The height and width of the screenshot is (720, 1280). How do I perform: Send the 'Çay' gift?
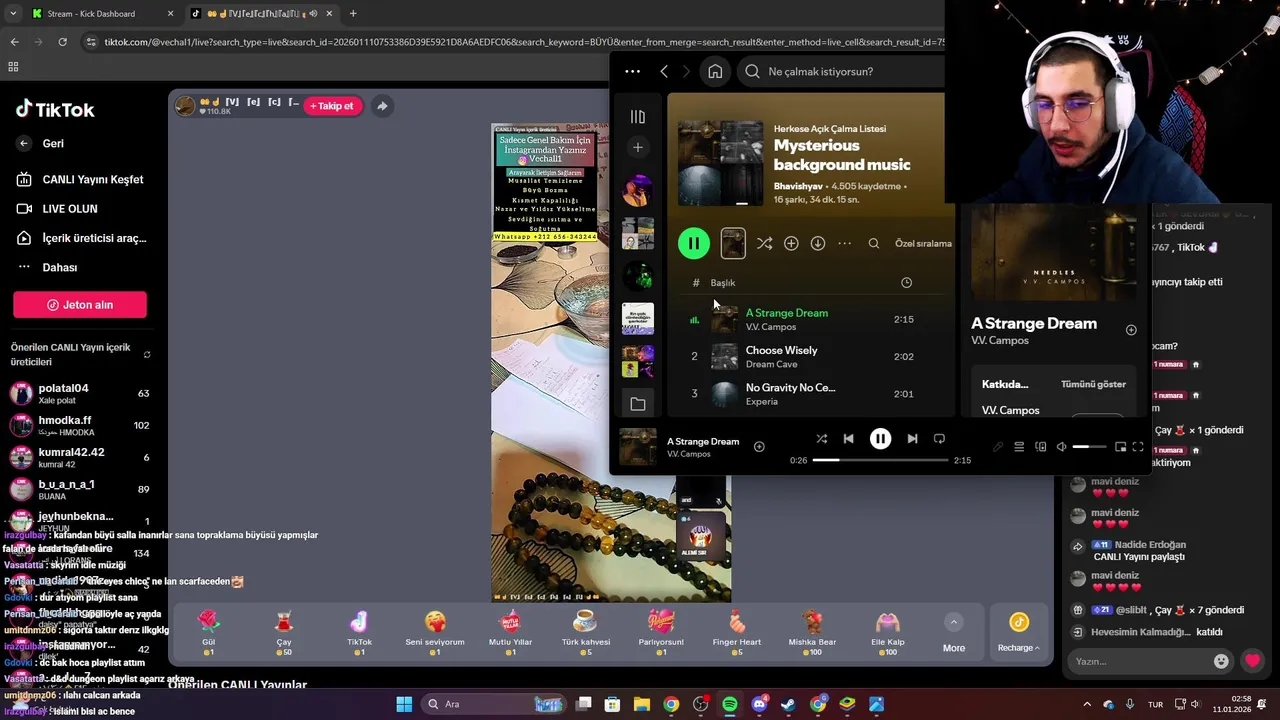click(x=284, y=632)
